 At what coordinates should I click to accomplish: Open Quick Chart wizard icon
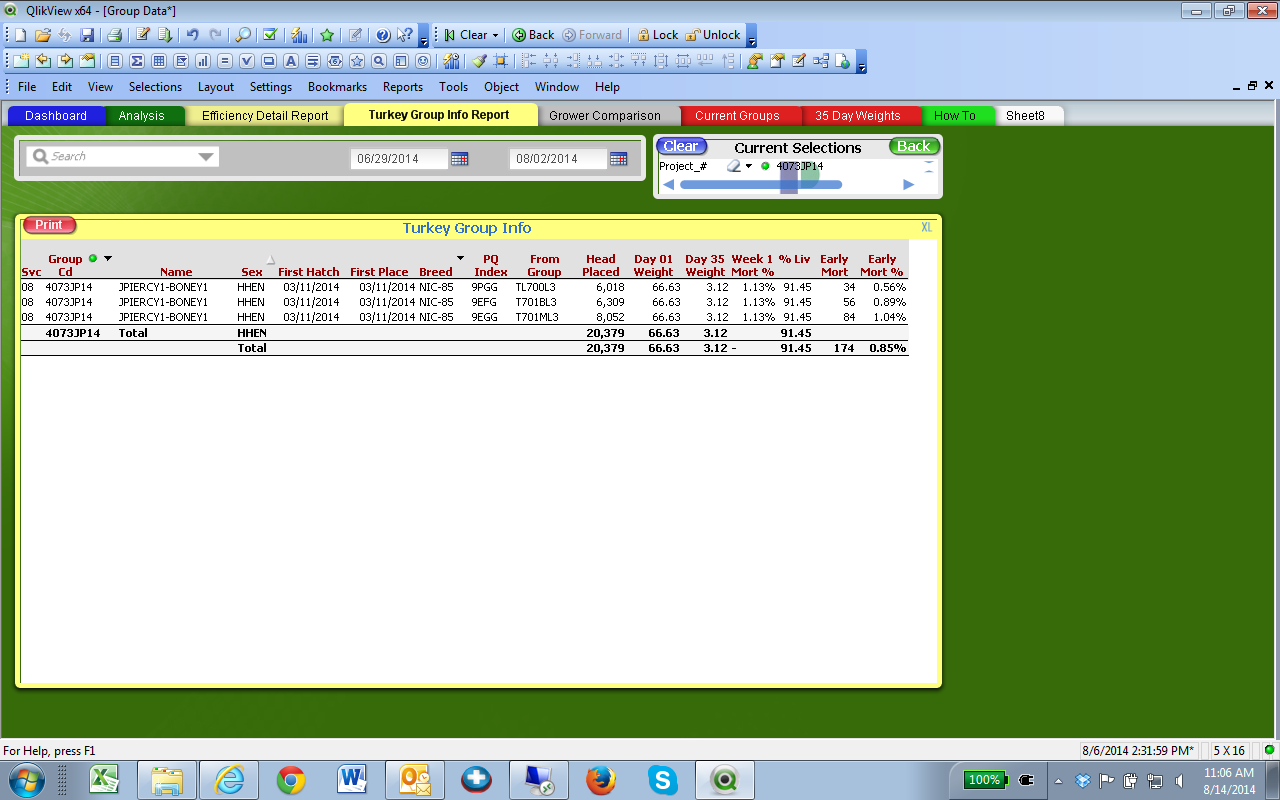(299, 35)
